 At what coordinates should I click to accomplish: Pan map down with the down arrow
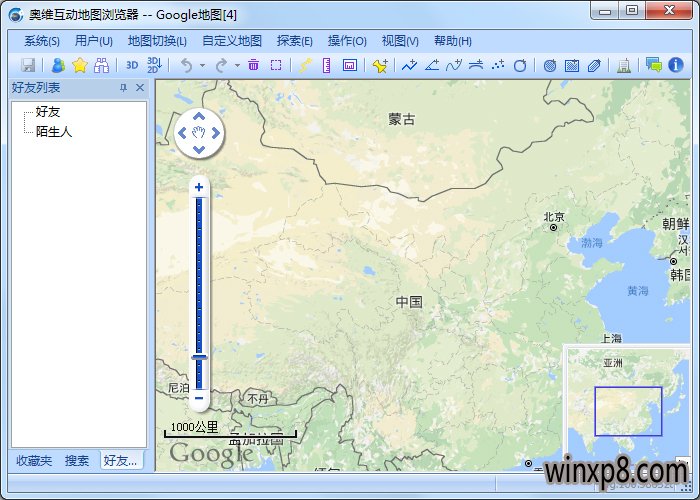(199, 149)
